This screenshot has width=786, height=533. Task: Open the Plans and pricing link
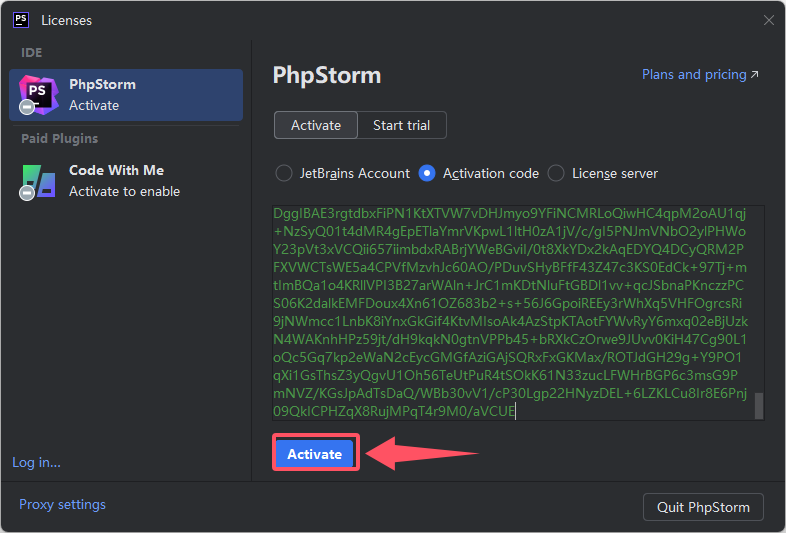coord(700,75)
